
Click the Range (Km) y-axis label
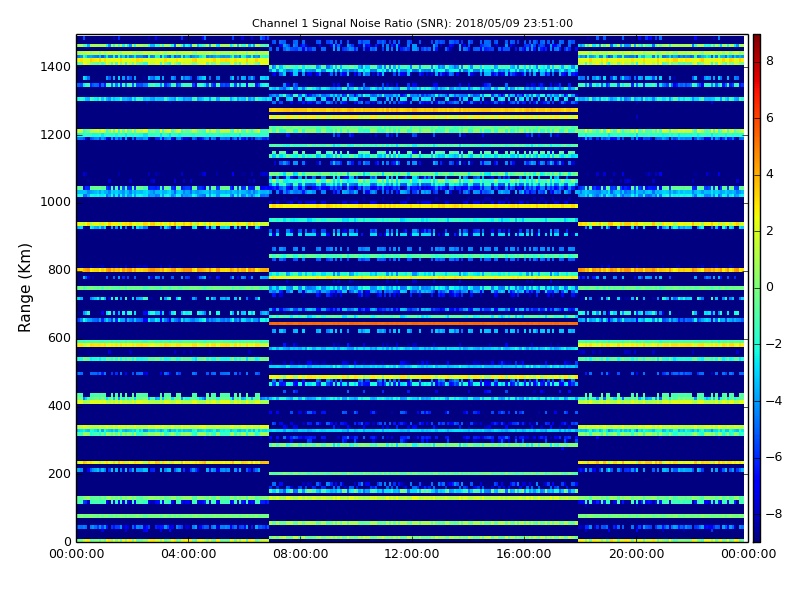point(24,288)
